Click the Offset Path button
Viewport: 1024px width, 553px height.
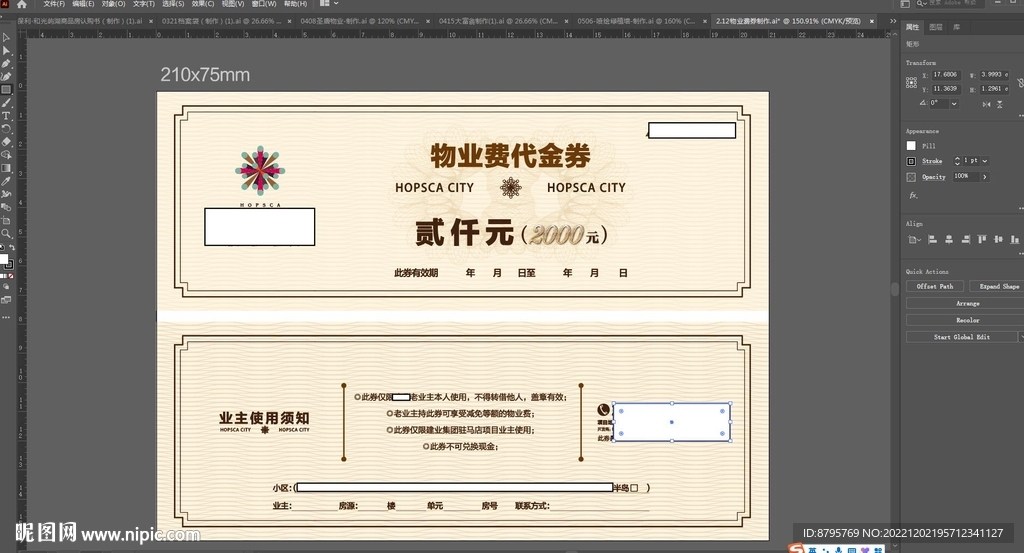[935, 286]
